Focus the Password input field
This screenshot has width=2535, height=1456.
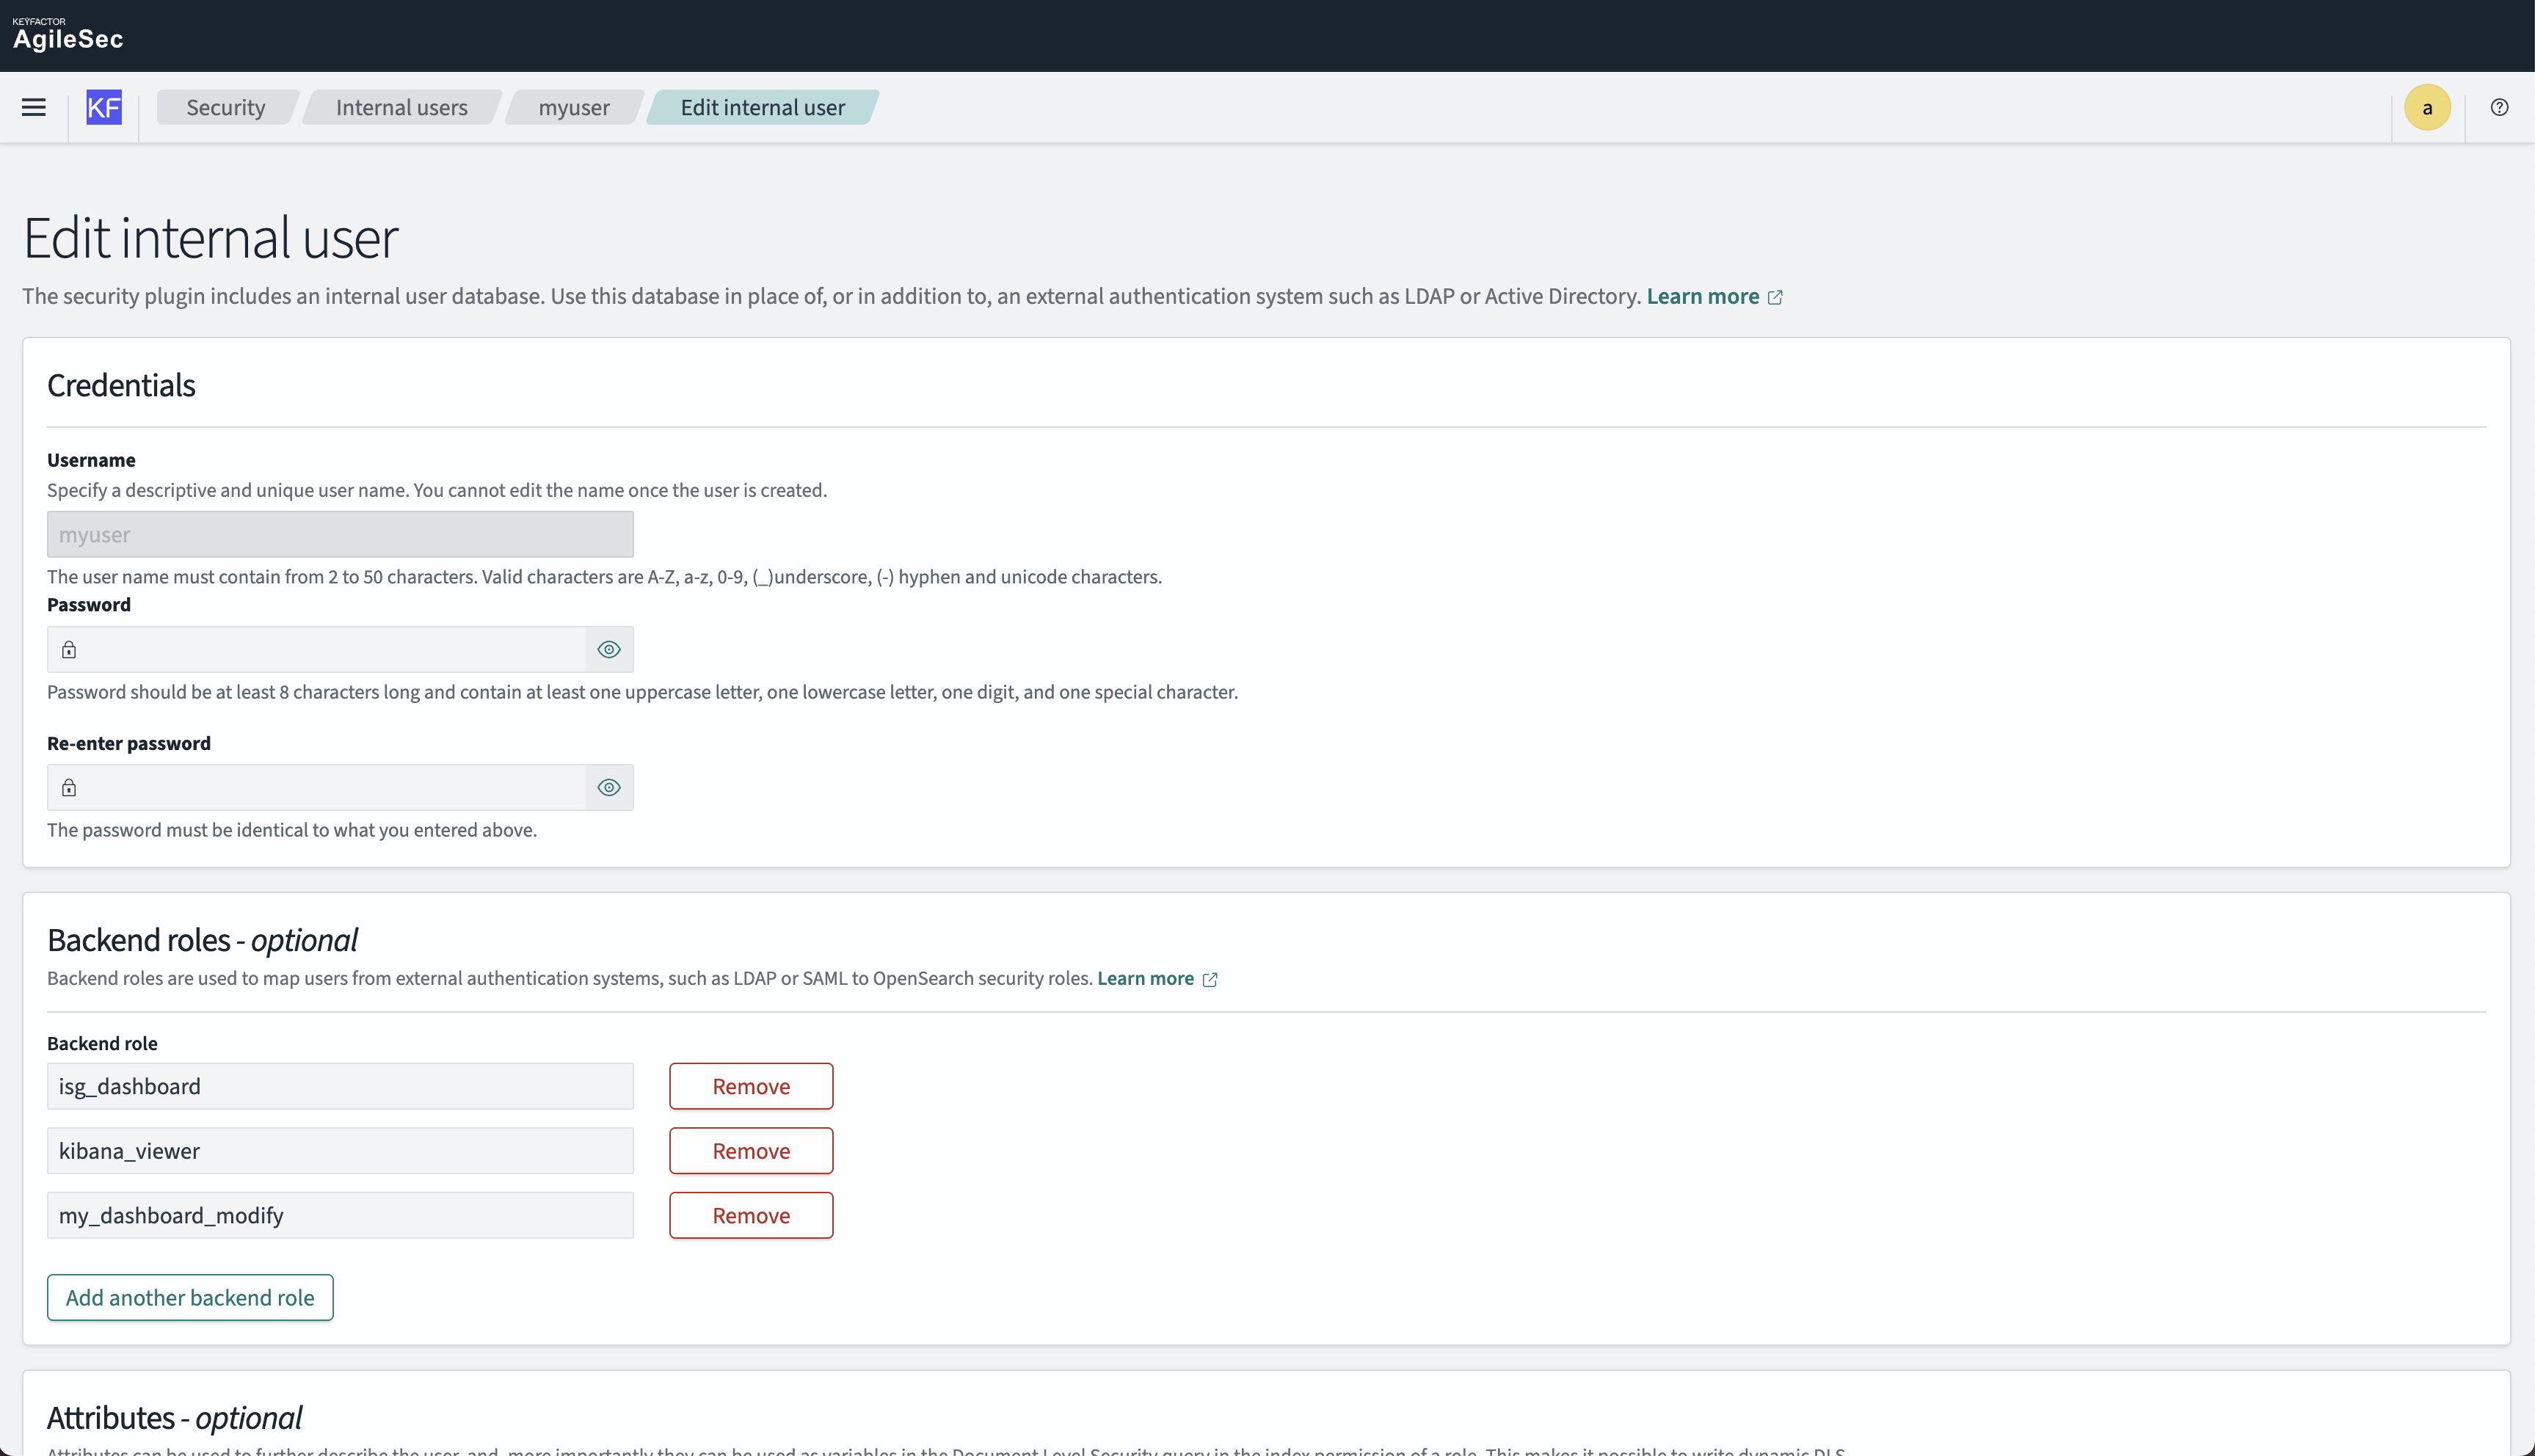(x=330, y=649)
